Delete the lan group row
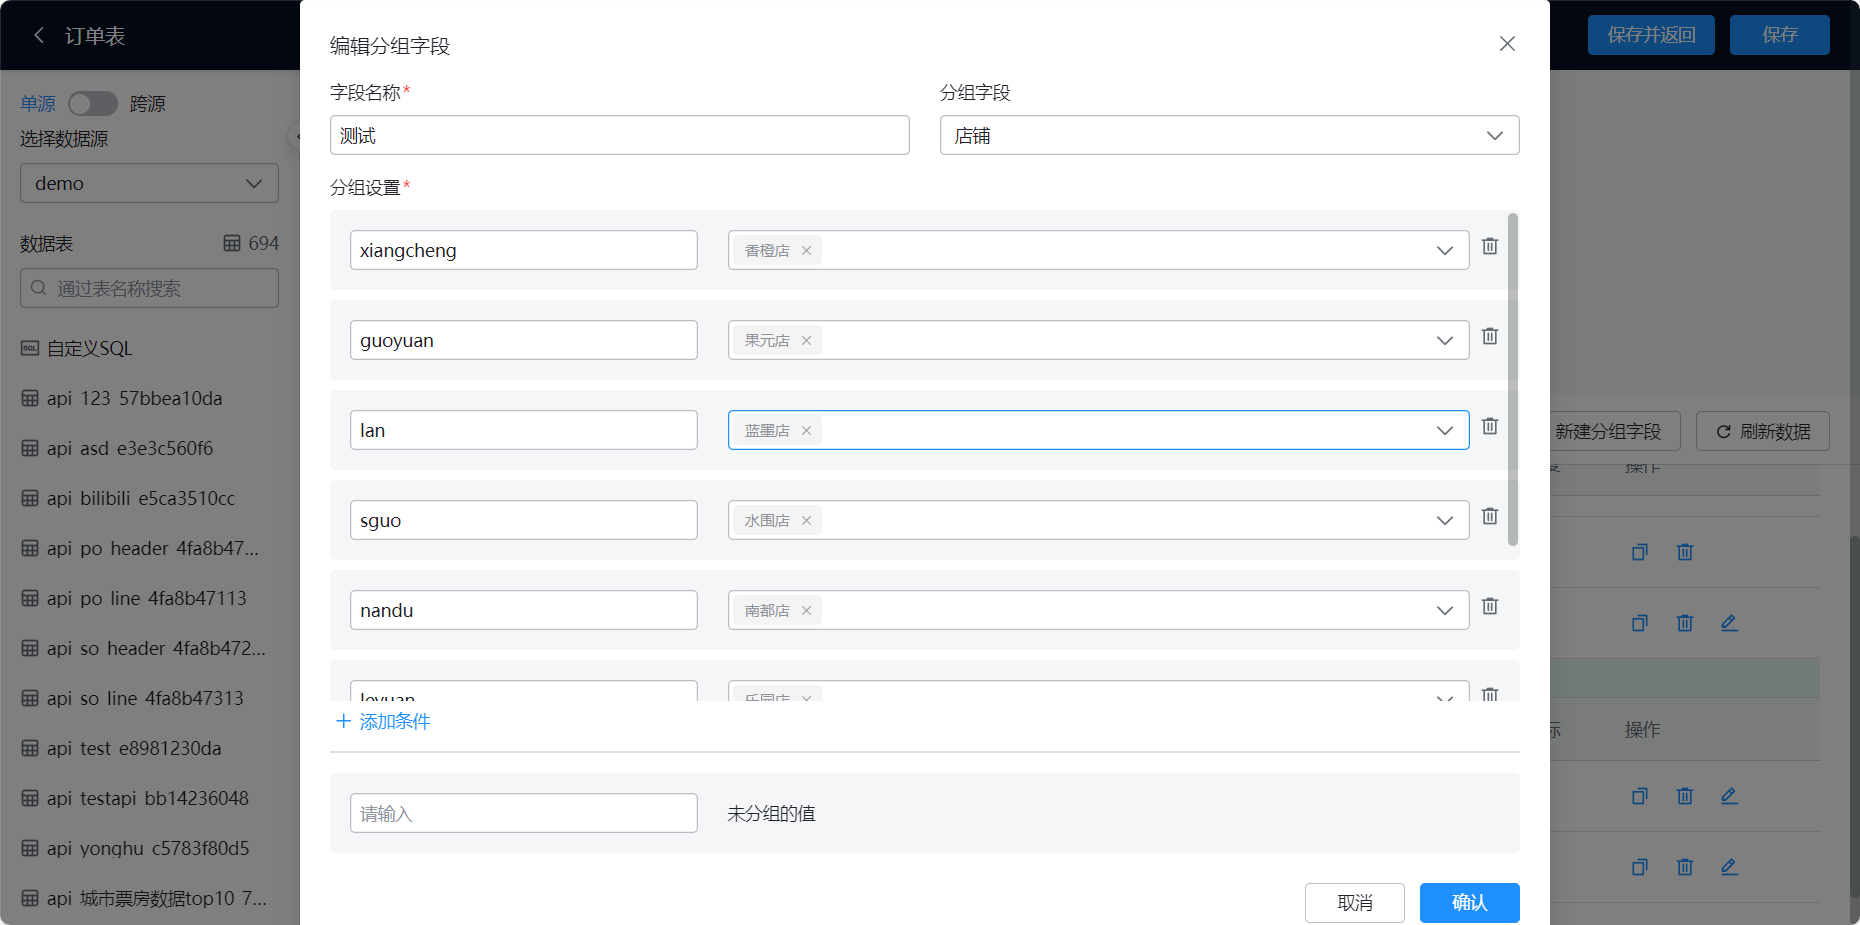 point(1490,426)
